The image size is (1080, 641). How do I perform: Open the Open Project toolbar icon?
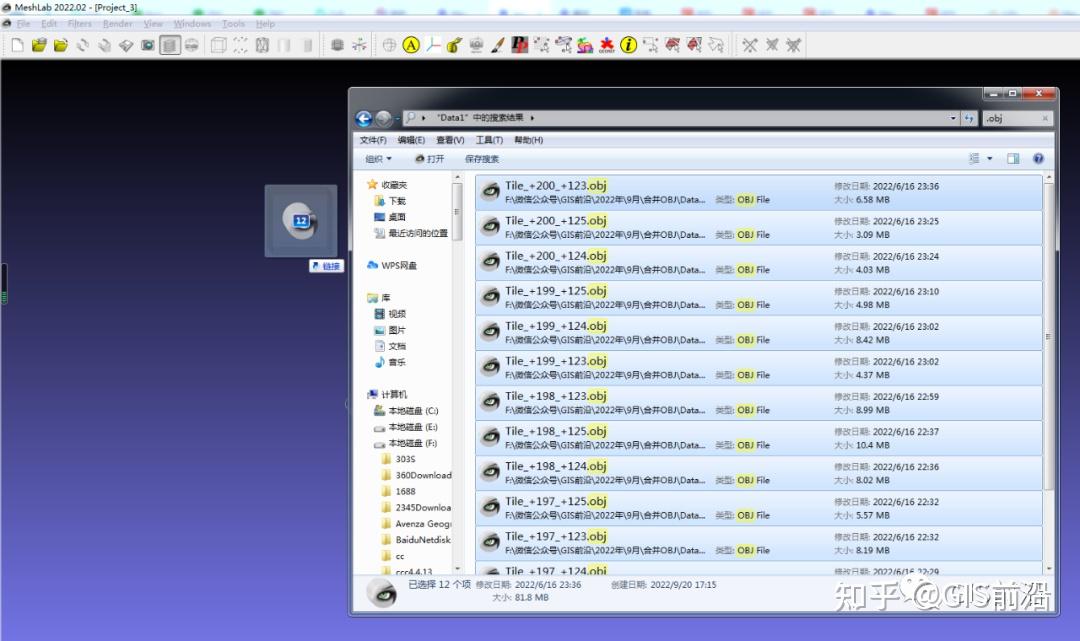tap(38, 45)
